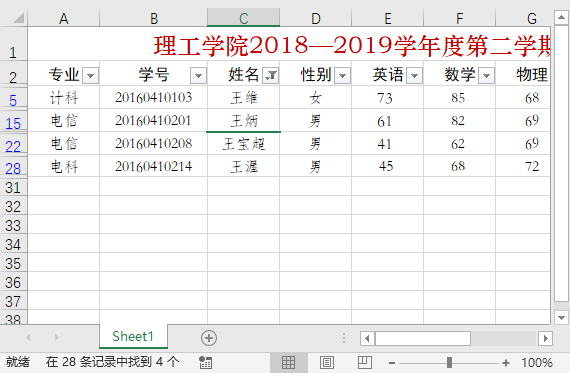Go to next sheet tab arrow
The image size is (570, 373).
[56, 338]
